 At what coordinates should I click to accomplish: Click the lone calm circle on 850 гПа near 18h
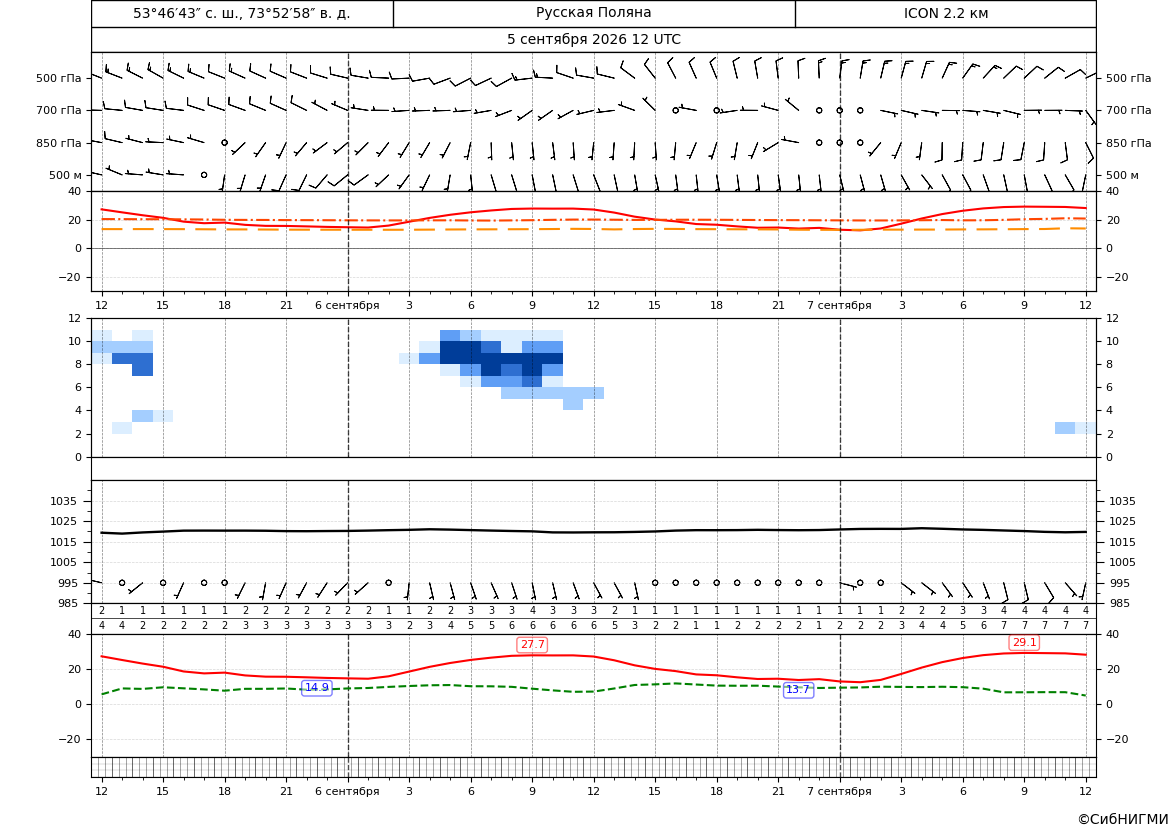tap(224, 142)
